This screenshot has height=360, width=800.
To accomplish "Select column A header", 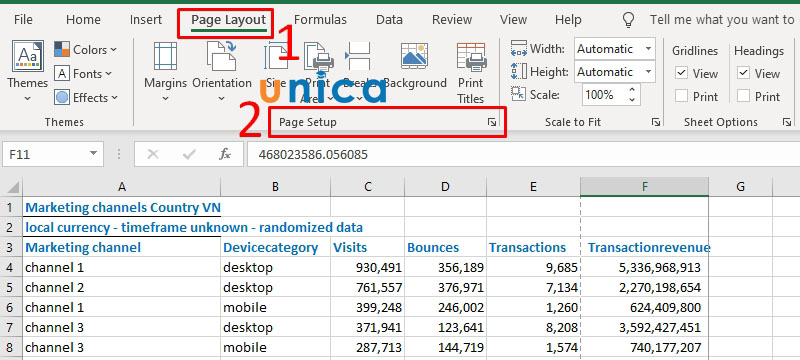I will click(x=121, y=187).
